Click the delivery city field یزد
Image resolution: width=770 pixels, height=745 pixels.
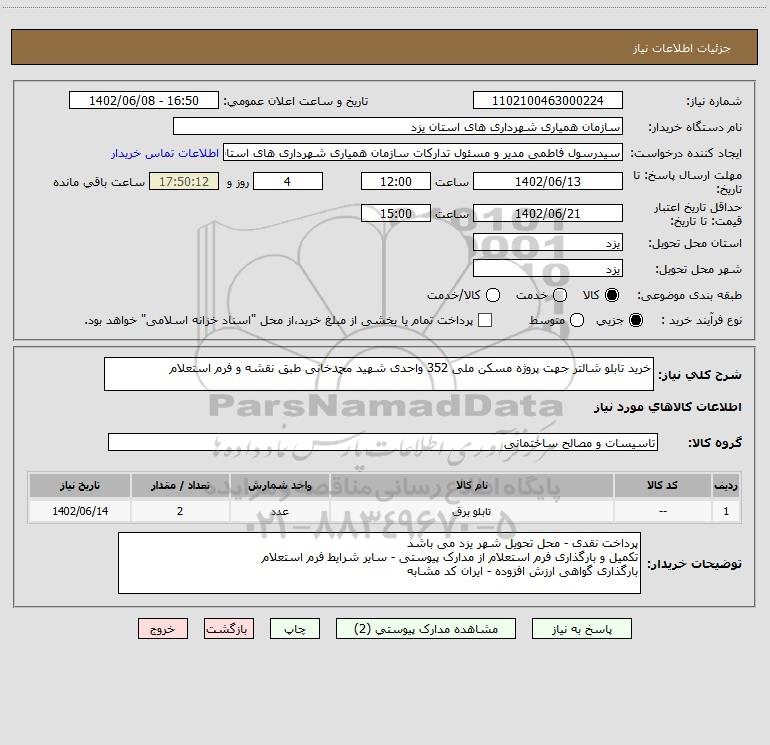548,269
